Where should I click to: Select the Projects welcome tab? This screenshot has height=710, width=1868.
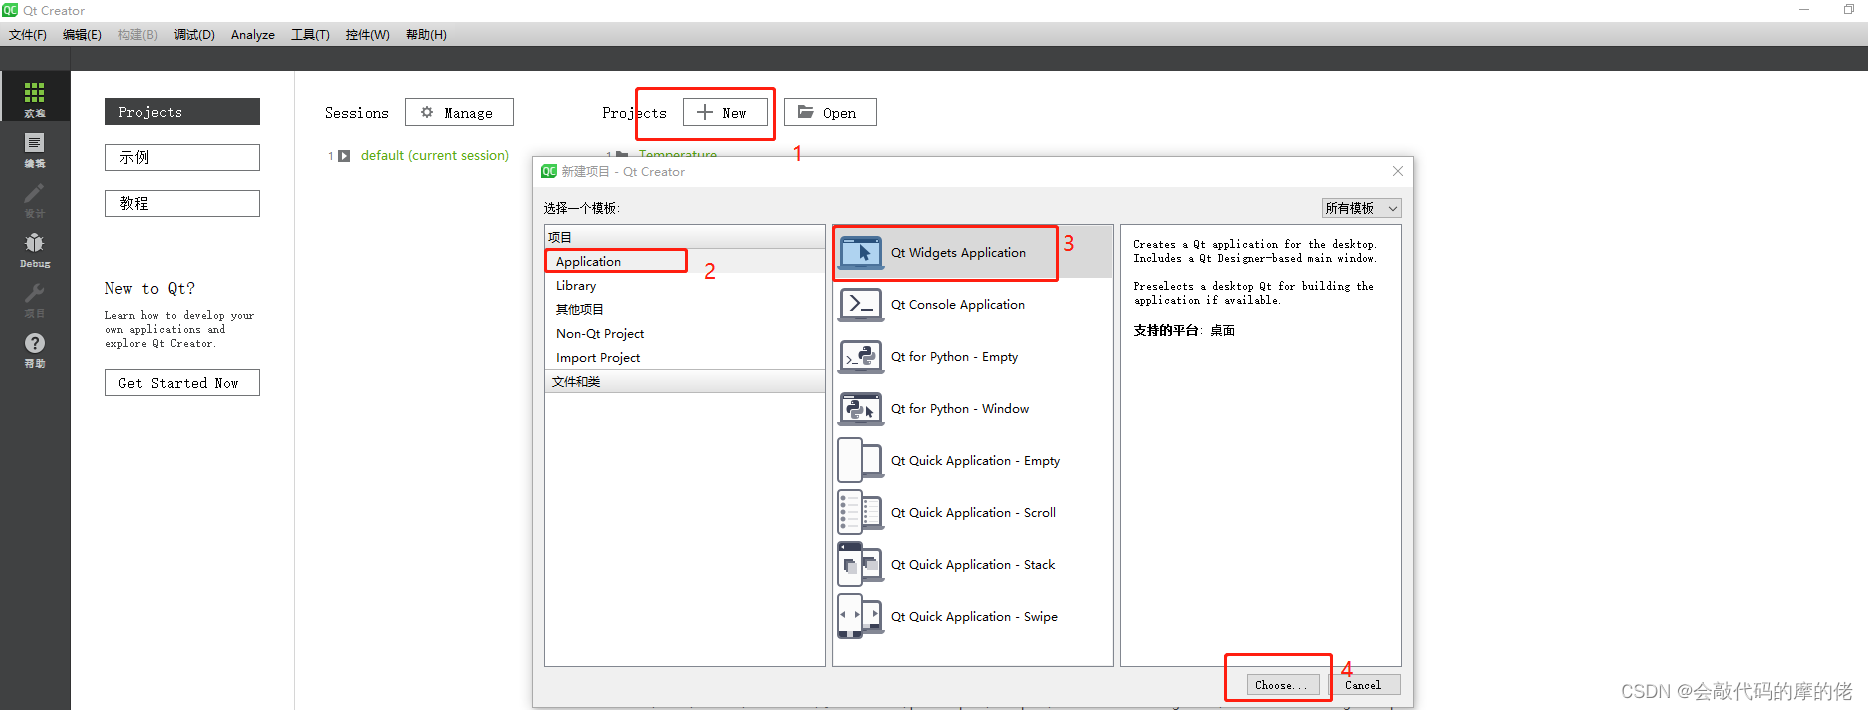(182, 112)
